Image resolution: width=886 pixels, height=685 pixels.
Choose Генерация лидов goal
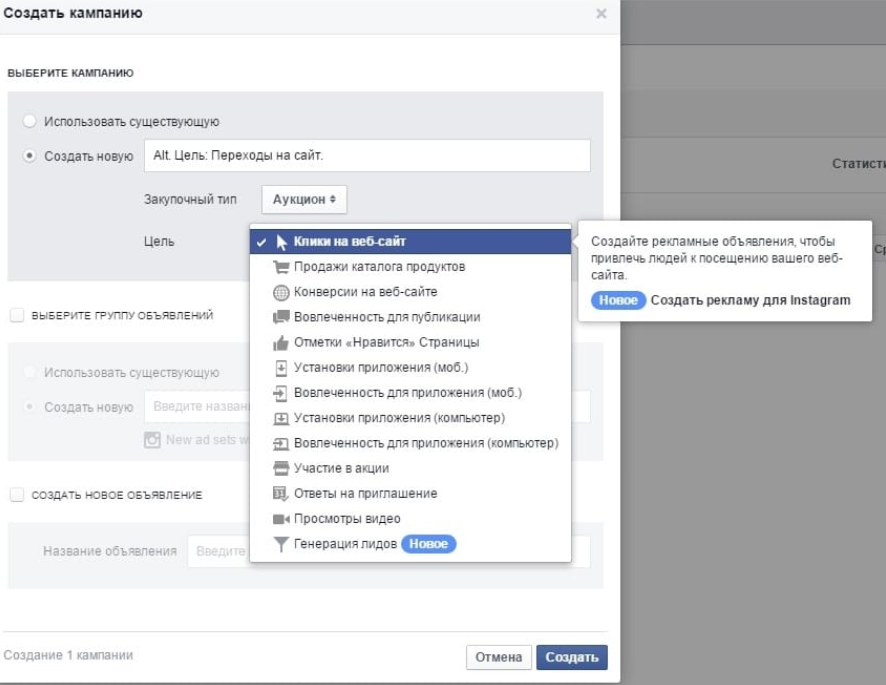410,544
